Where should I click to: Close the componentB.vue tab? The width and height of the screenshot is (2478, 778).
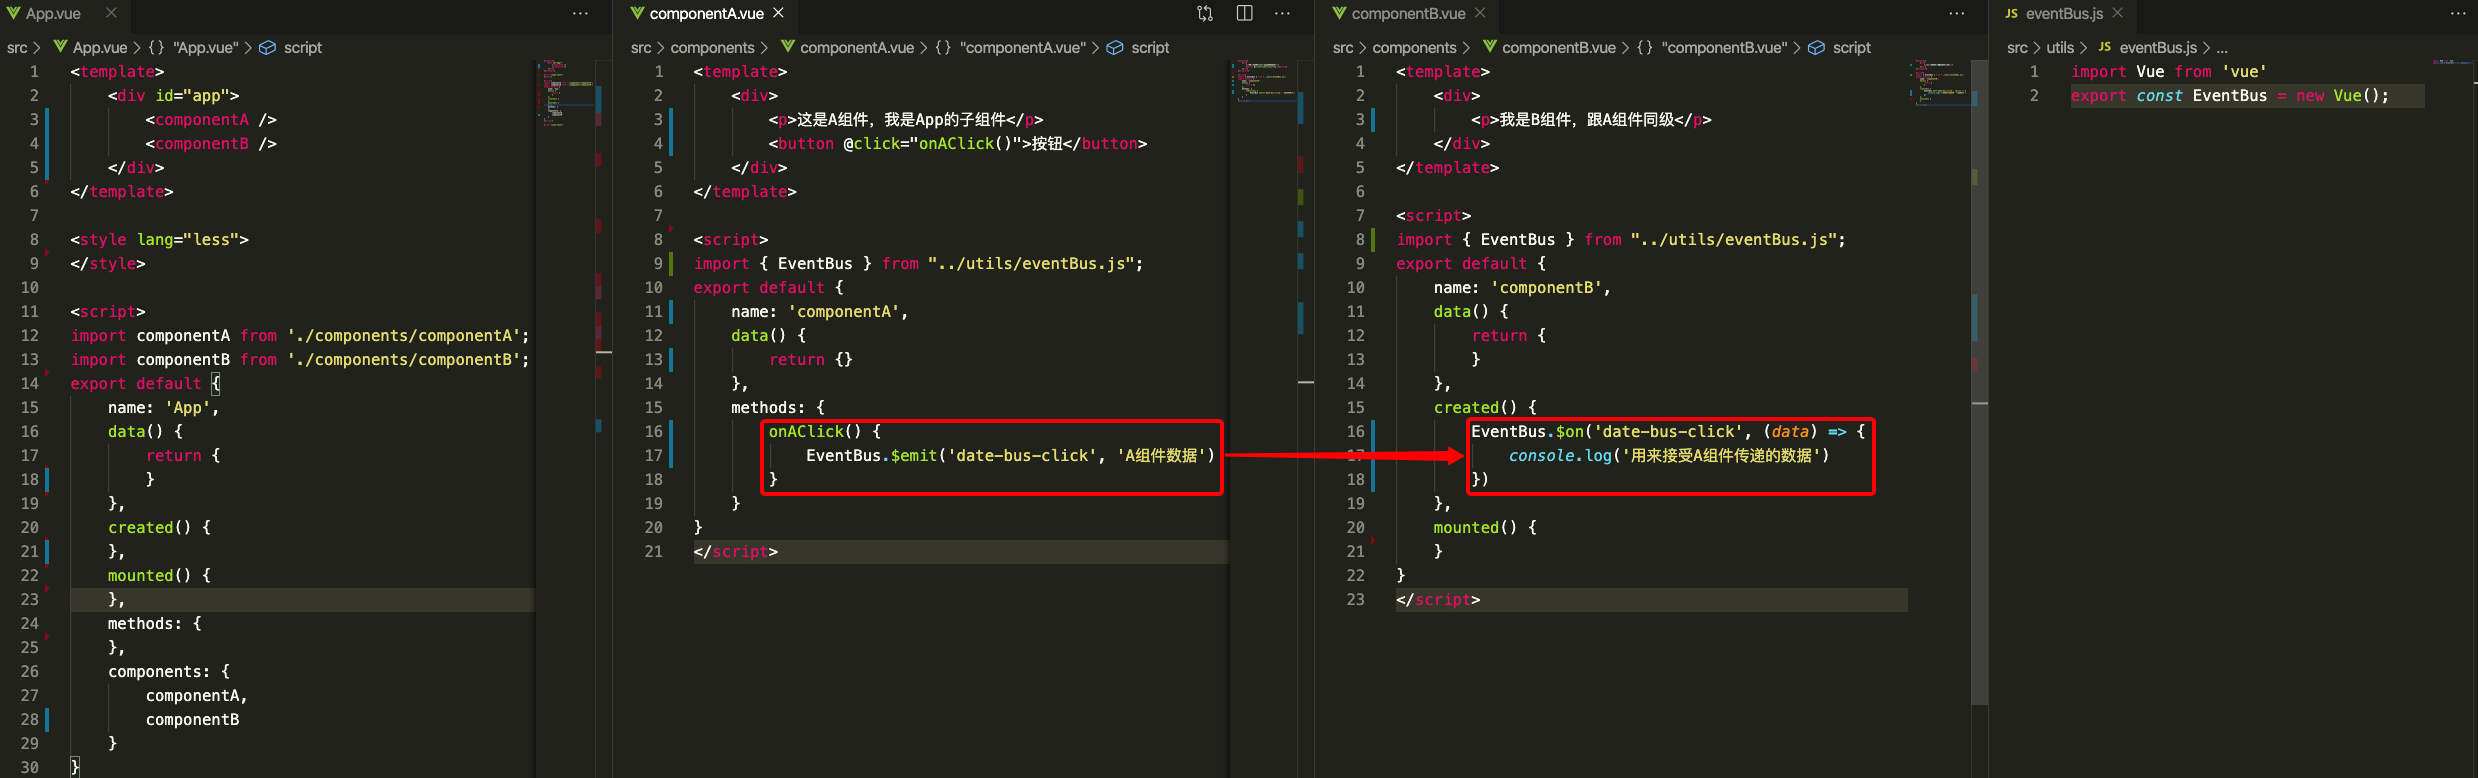point(1480,13)
